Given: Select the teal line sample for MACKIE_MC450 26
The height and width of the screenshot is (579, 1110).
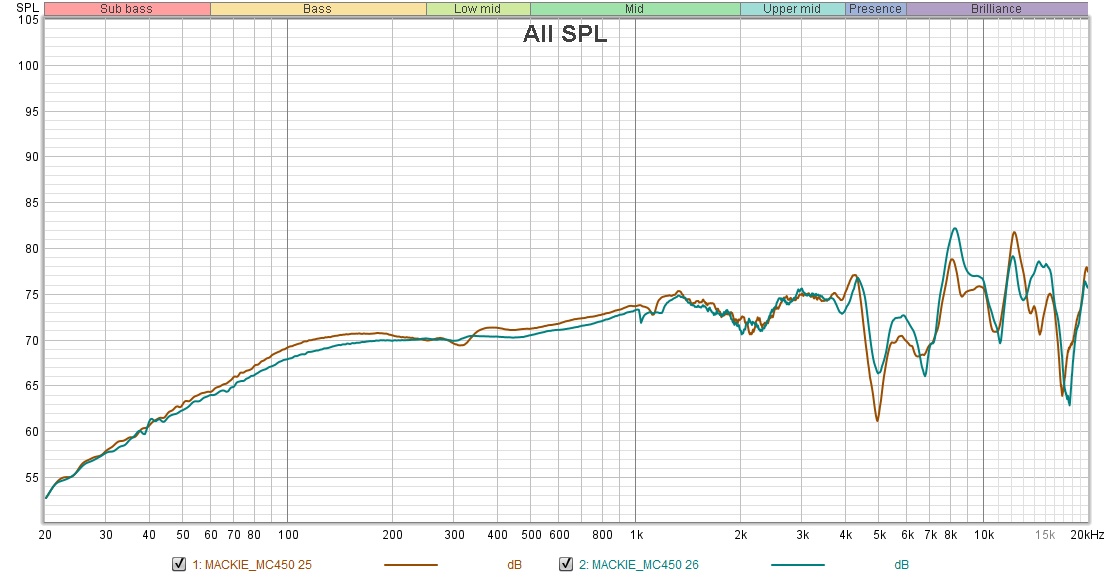Looking at the screenshot, I should (x=798, y=565).
